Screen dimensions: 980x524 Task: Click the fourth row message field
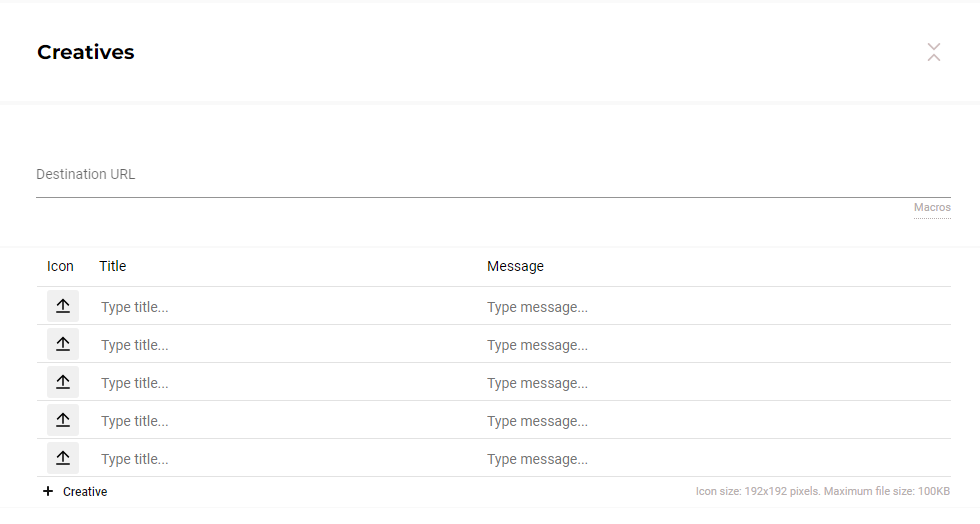coord(715,421)
